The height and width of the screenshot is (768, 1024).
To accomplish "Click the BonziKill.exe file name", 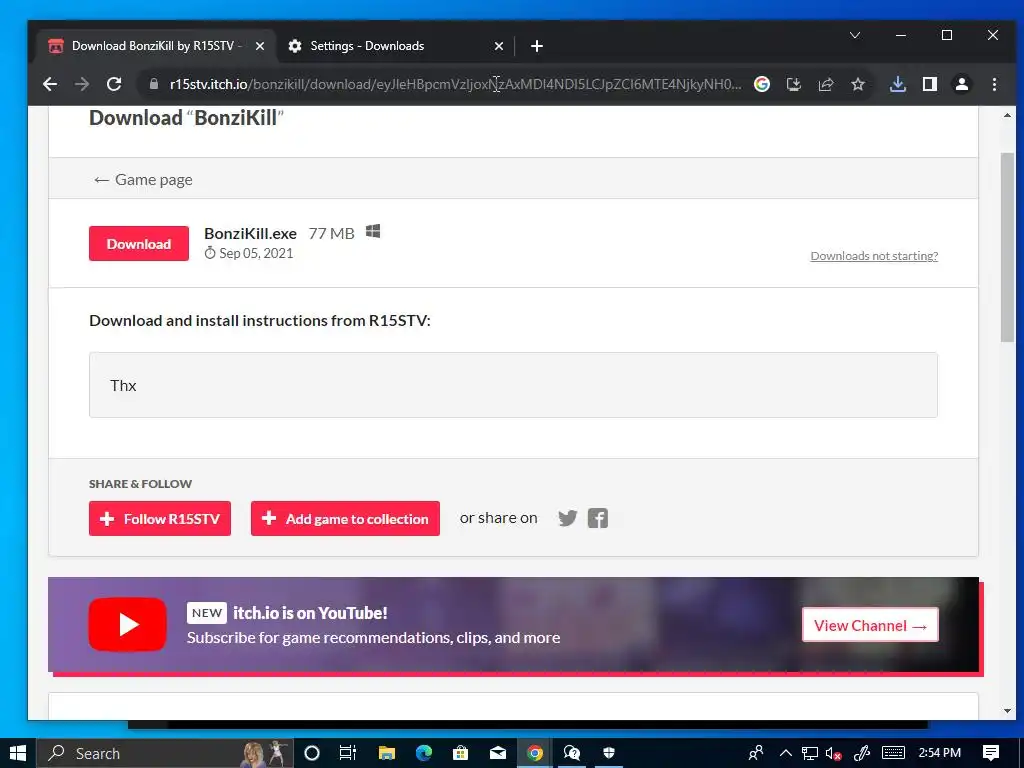I will [250, 234].
